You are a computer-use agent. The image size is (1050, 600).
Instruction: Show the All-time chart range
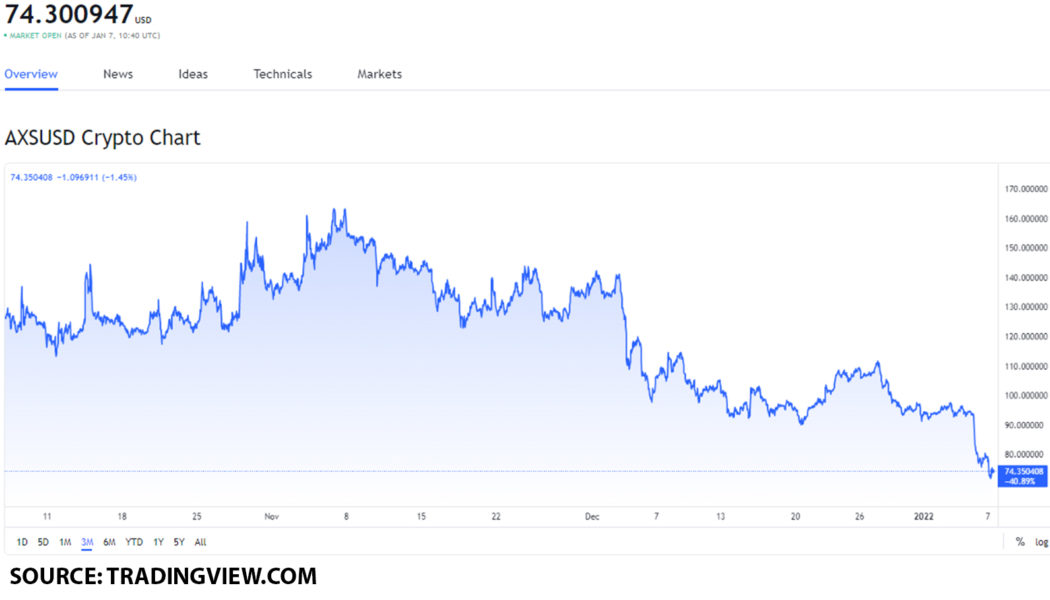pyautogui.click(x=200, y=541)
